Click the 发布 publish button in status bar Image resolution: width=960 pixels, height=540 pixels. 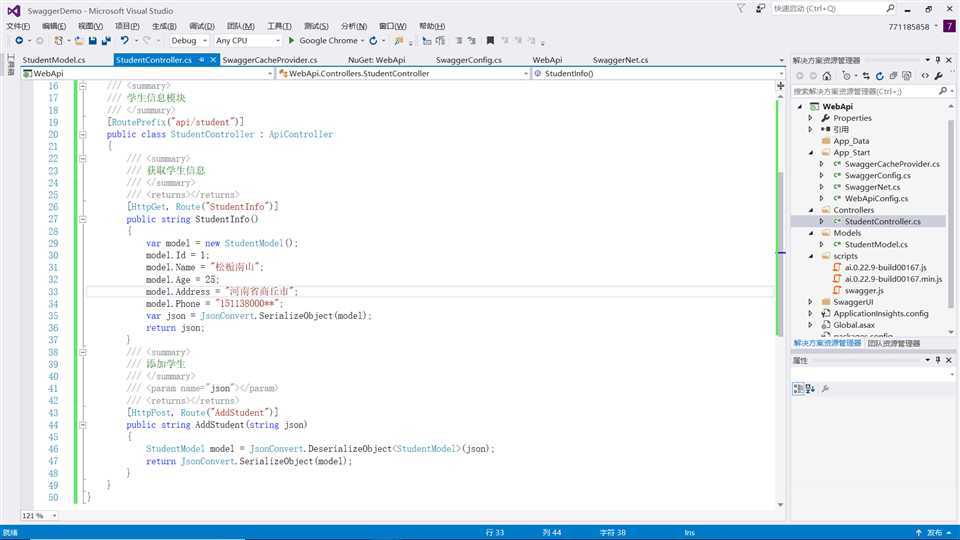pos(933,533)
